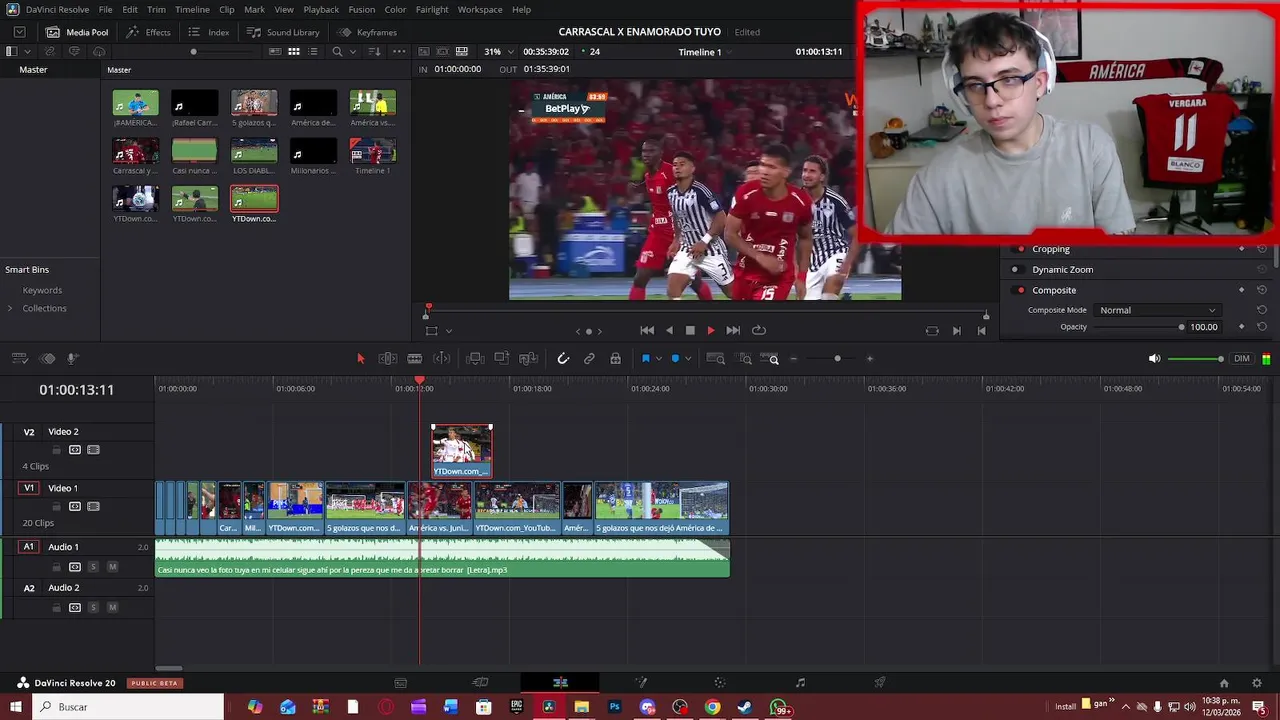Open the Media page icon
Screen dimensions: 1280x720
401,683
